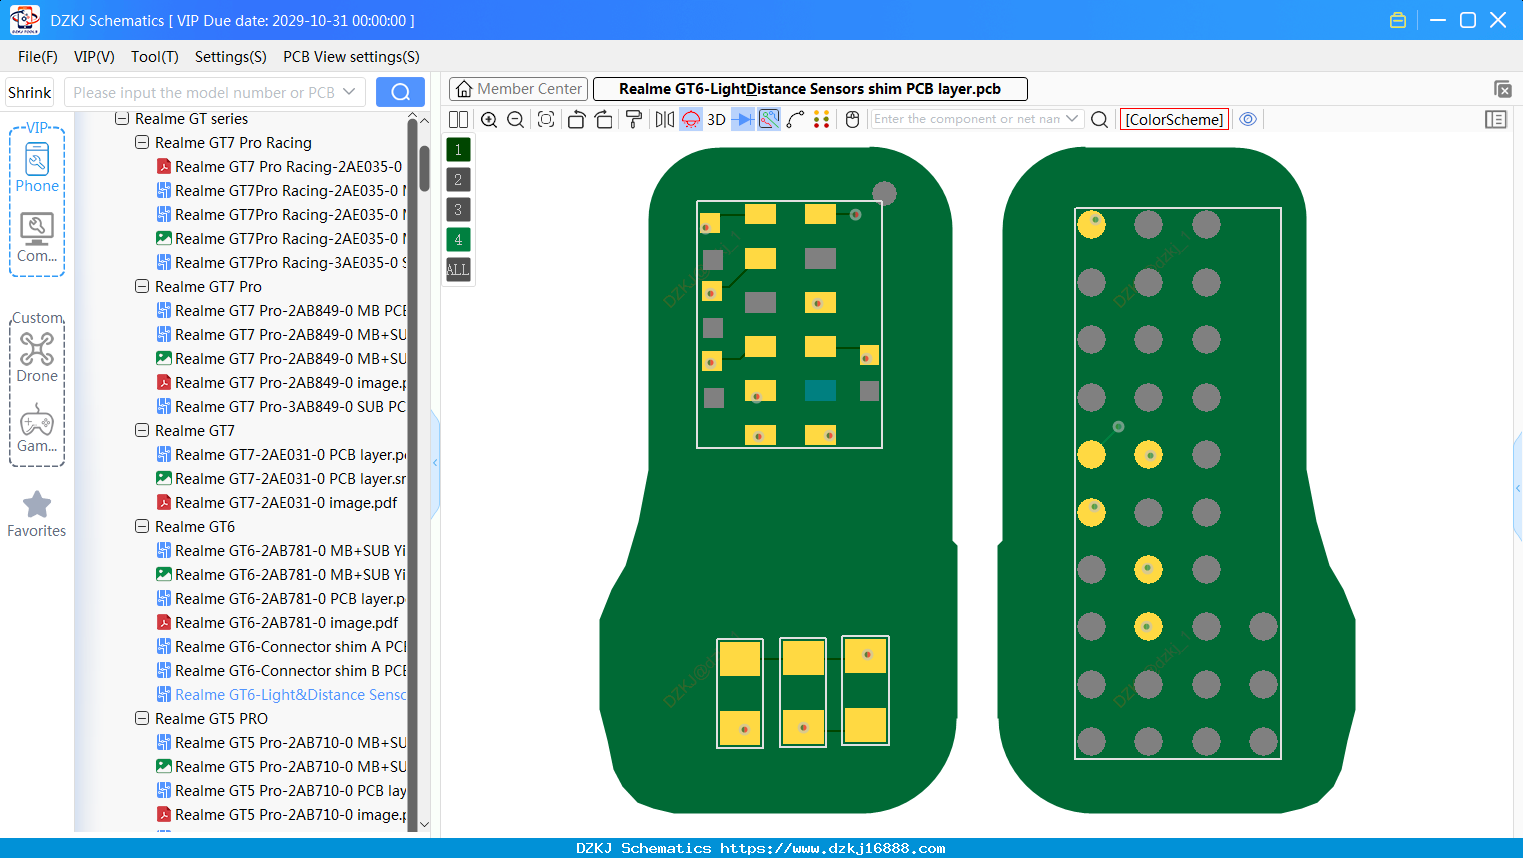Viewport: 1523px width, 858px height.
Task: Open the model number dropdown arrow
Action: [349, 92]
